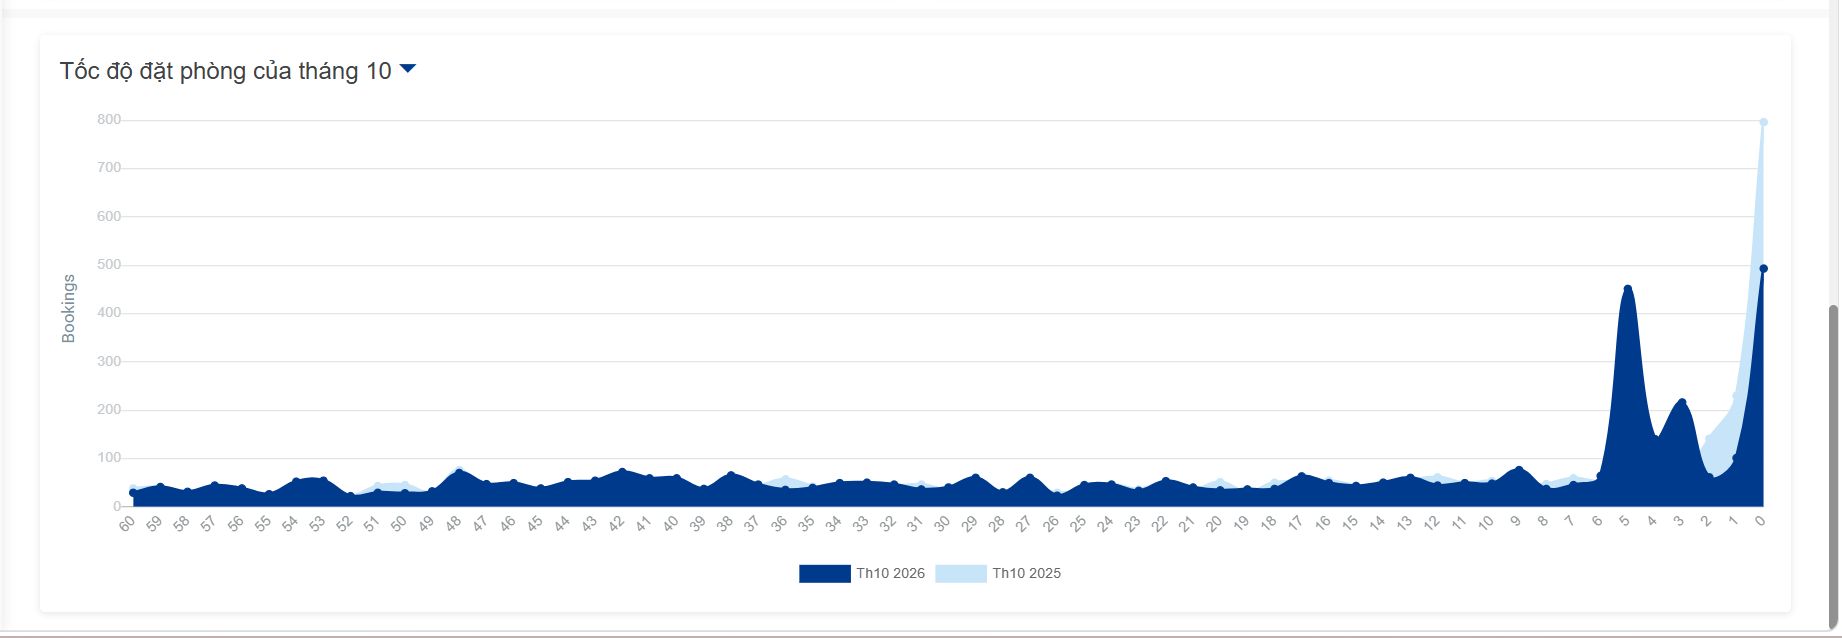Select the Th10 2025 peak data point near 800
1842x638 pixels.
pos(1763,122)
